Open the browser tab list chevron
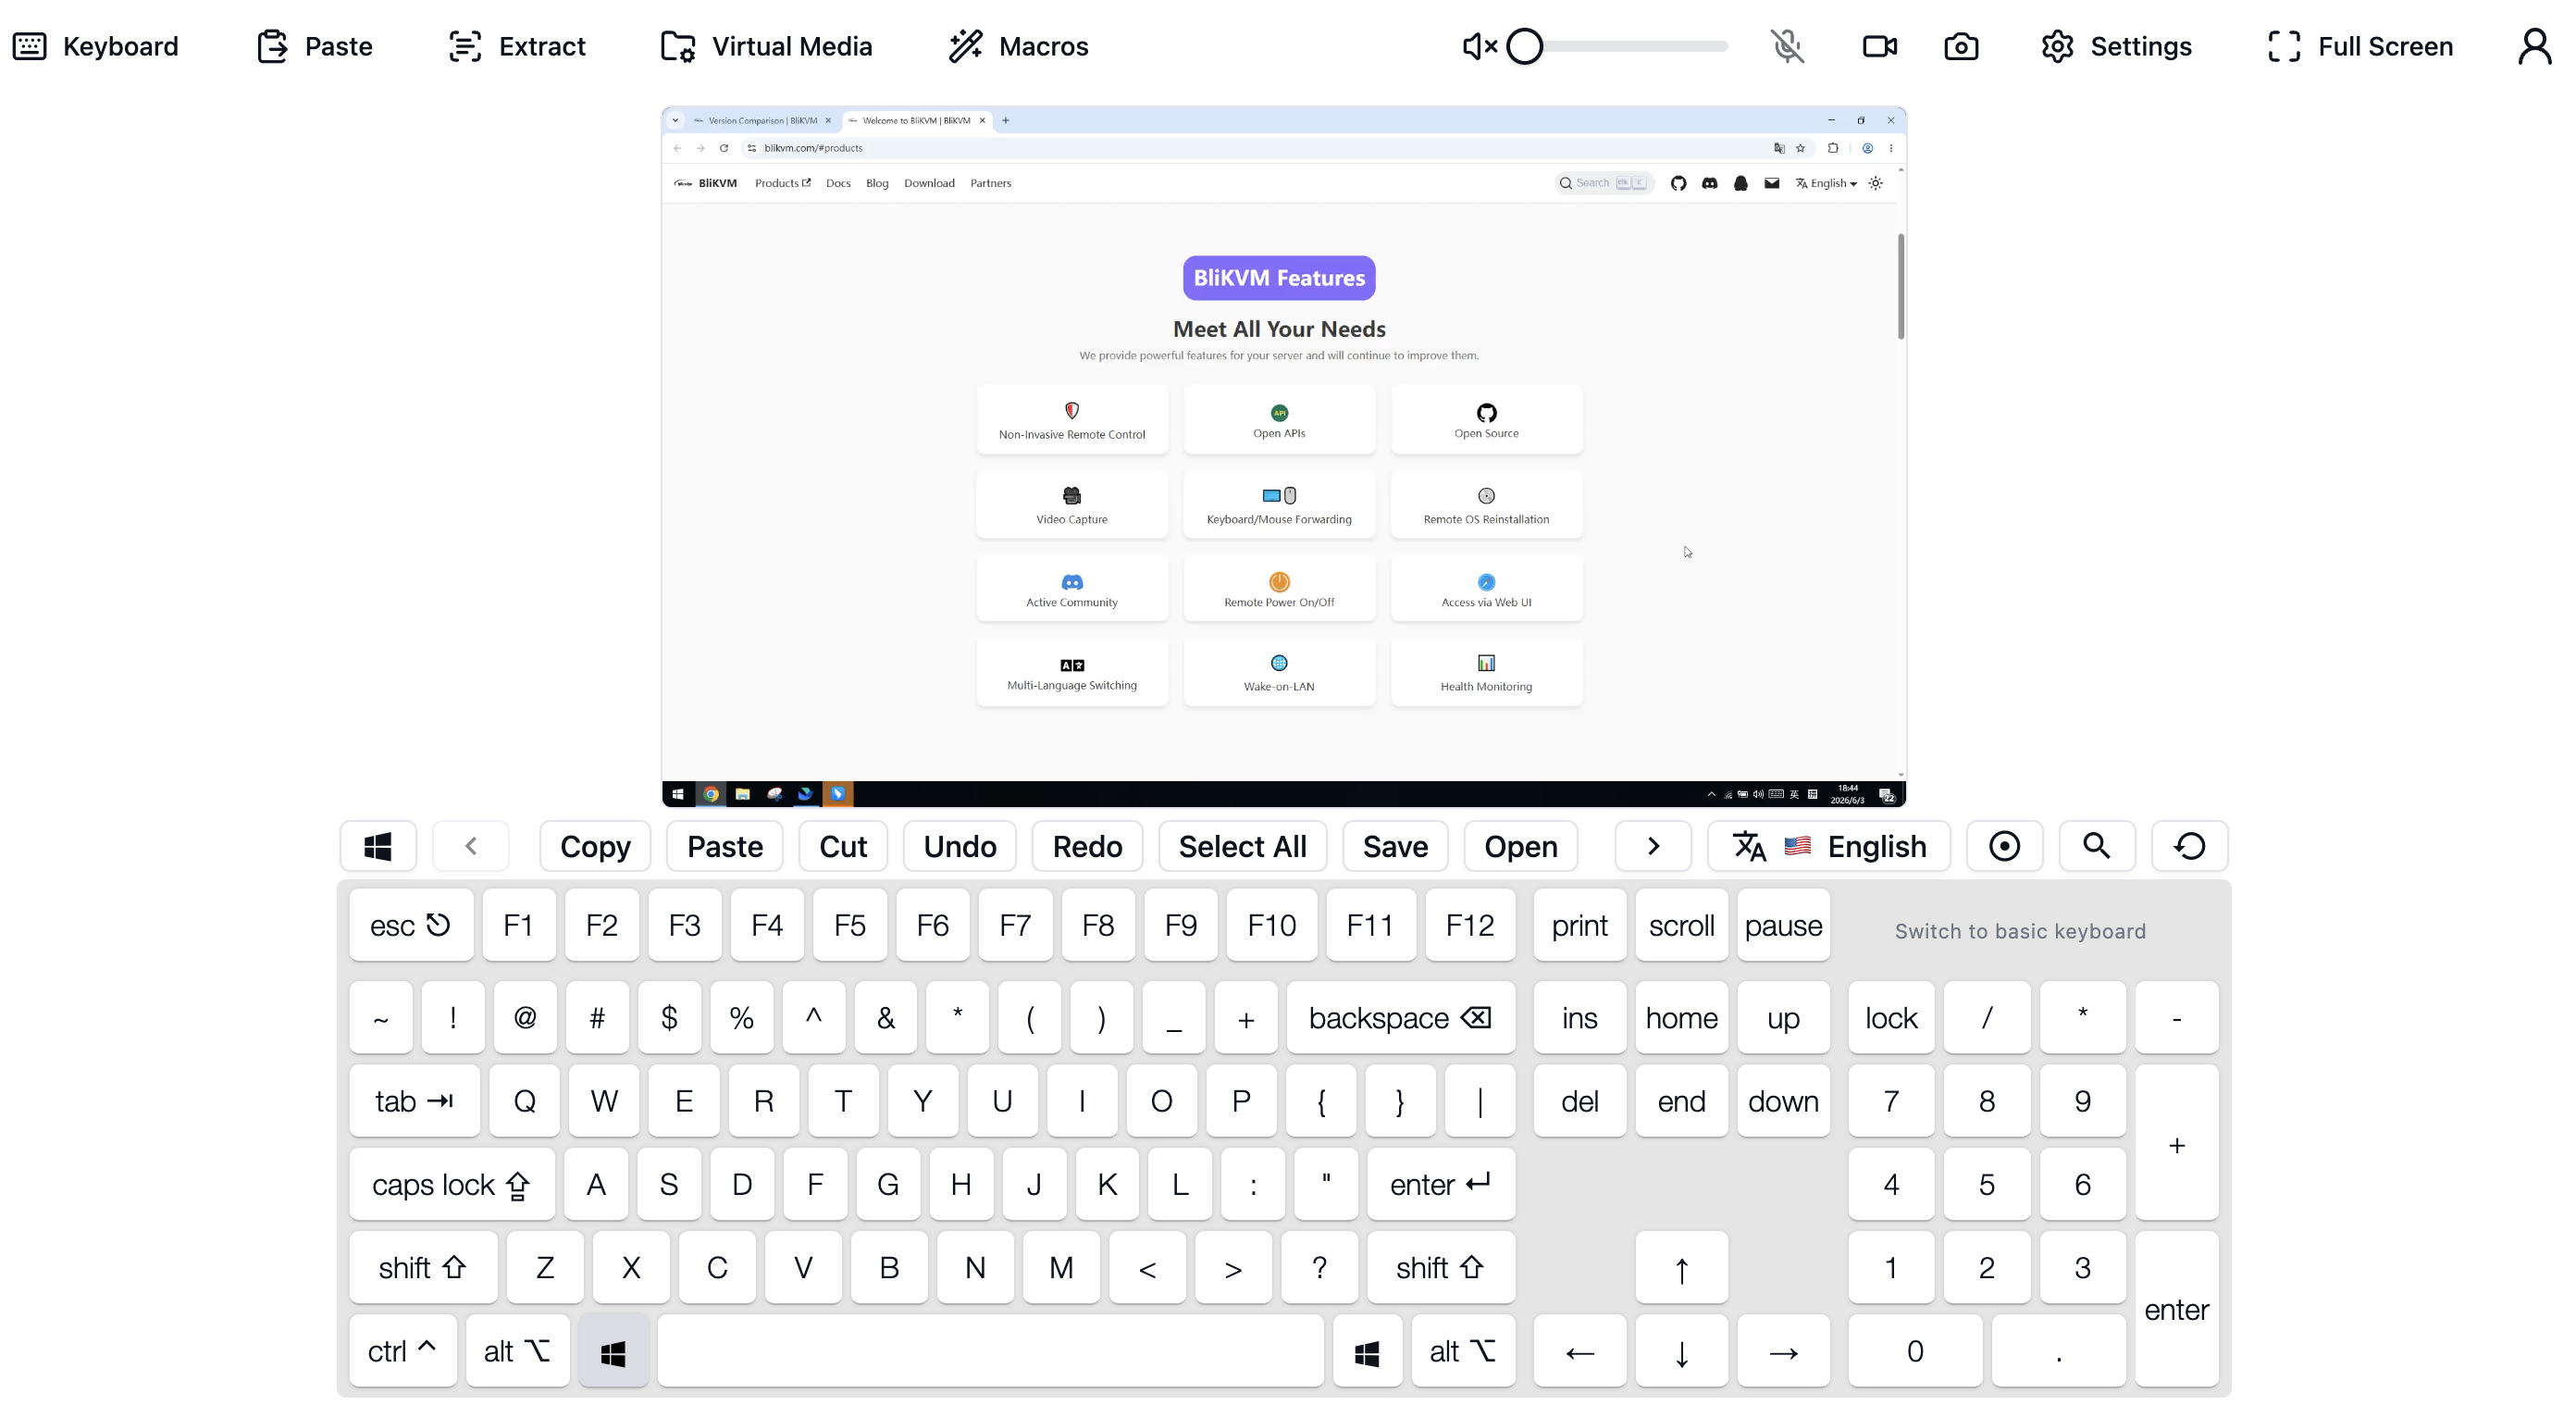 click(x=676, y=120)
